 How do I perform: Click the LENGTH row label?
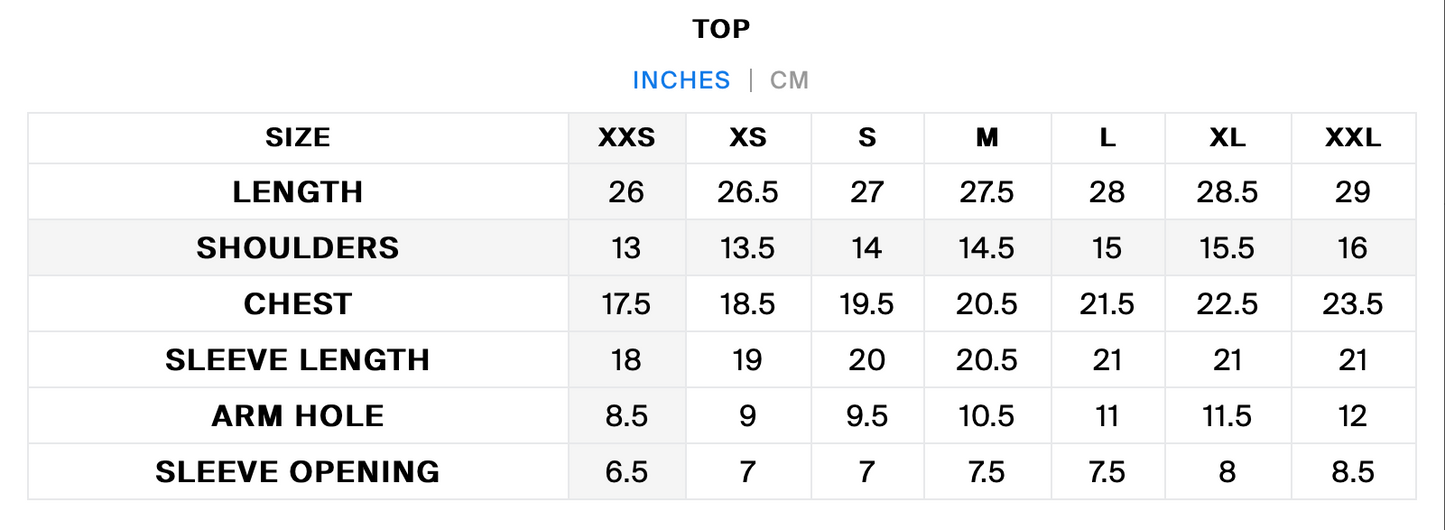pos(298,192)
